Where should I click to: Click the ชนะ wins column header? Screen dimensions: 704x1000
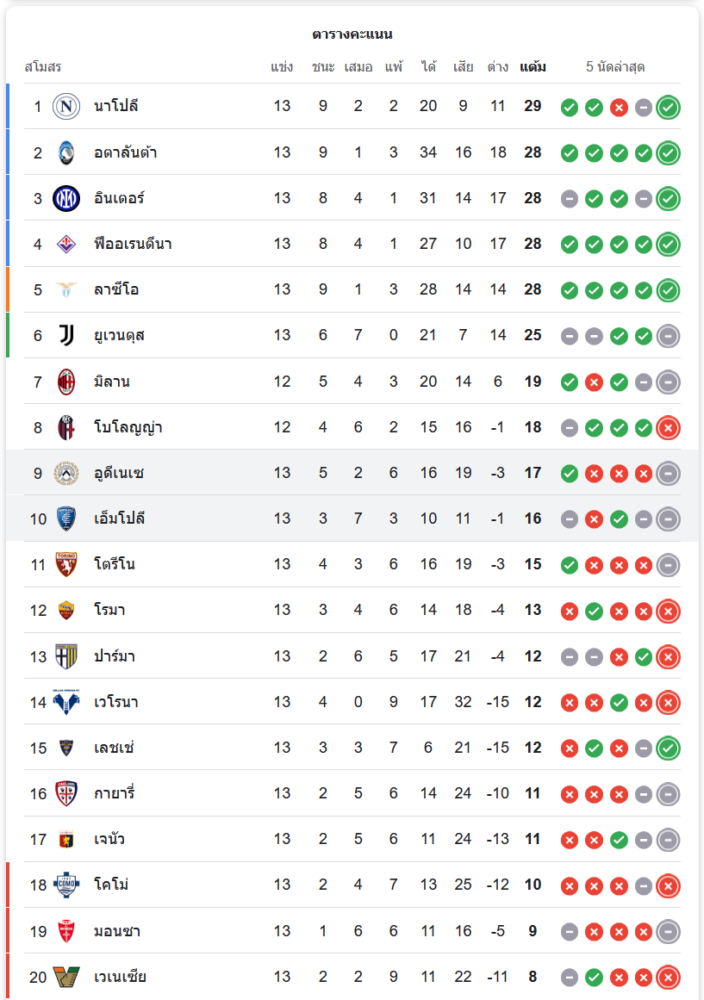[323, 67]
